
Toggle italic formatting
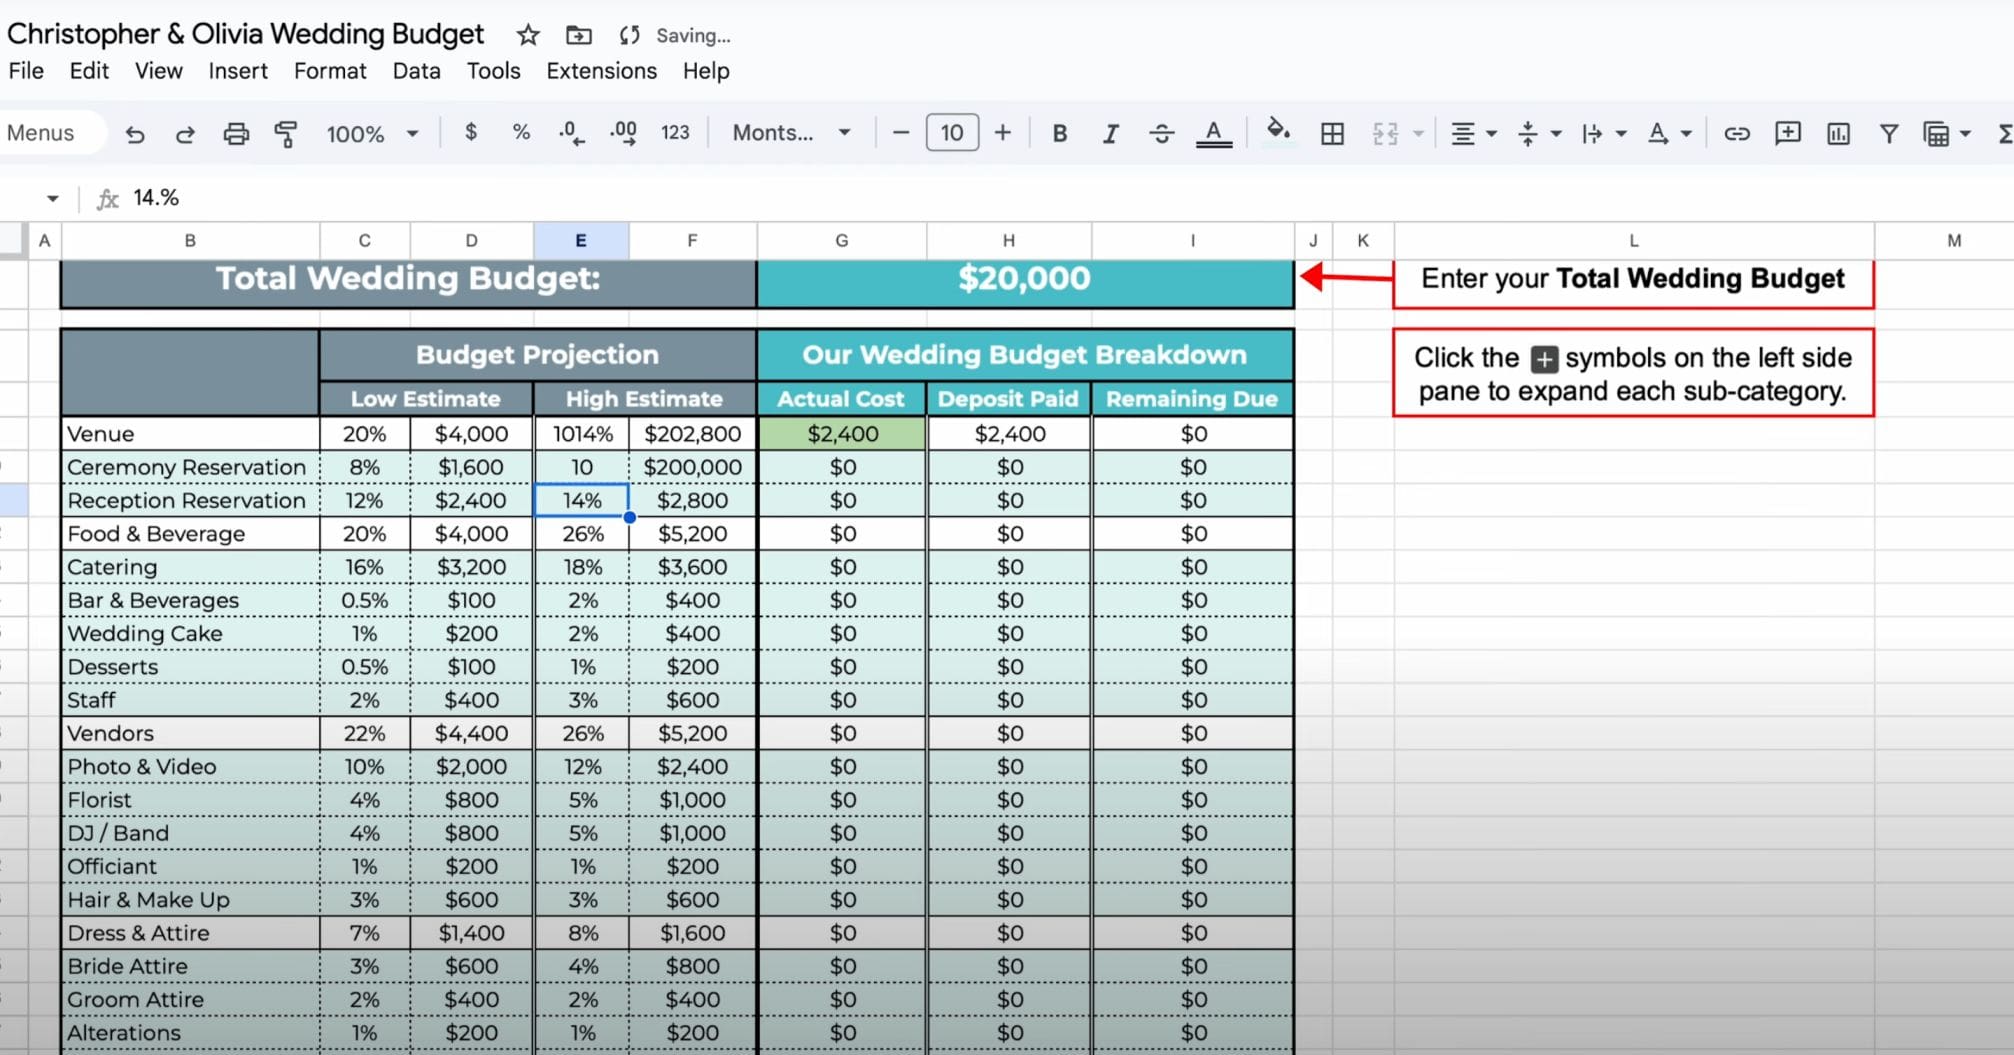click(1110, 134)
